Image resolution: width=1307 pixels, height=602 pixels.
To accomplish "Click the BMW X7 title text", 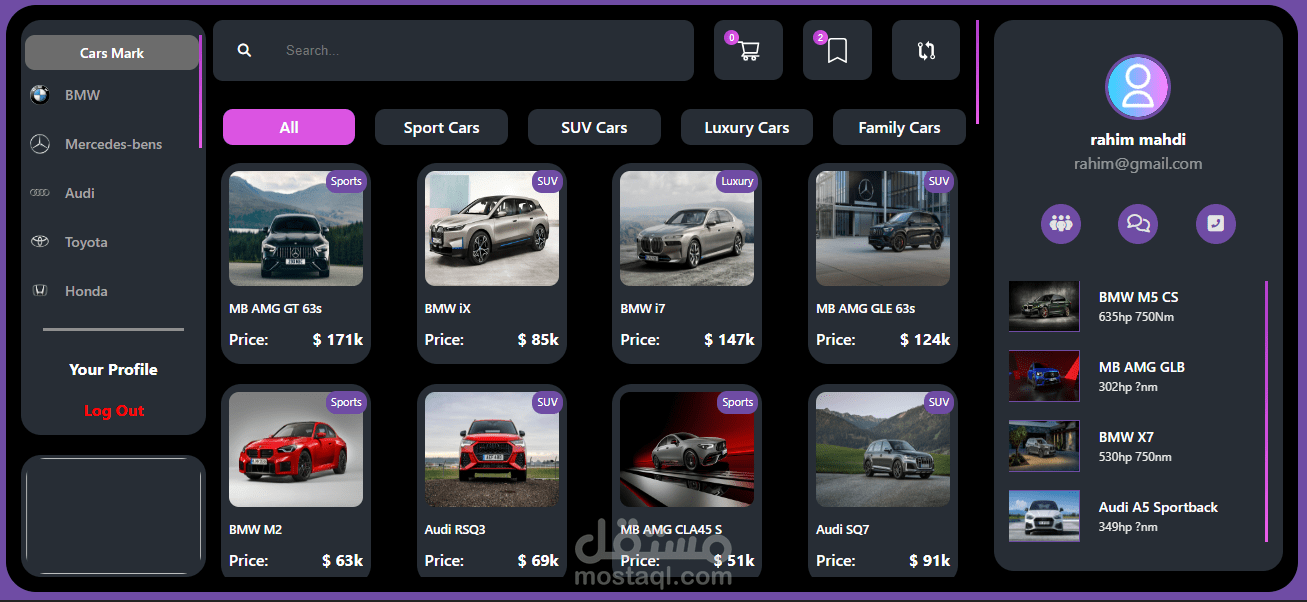I will click(1126, 437).
